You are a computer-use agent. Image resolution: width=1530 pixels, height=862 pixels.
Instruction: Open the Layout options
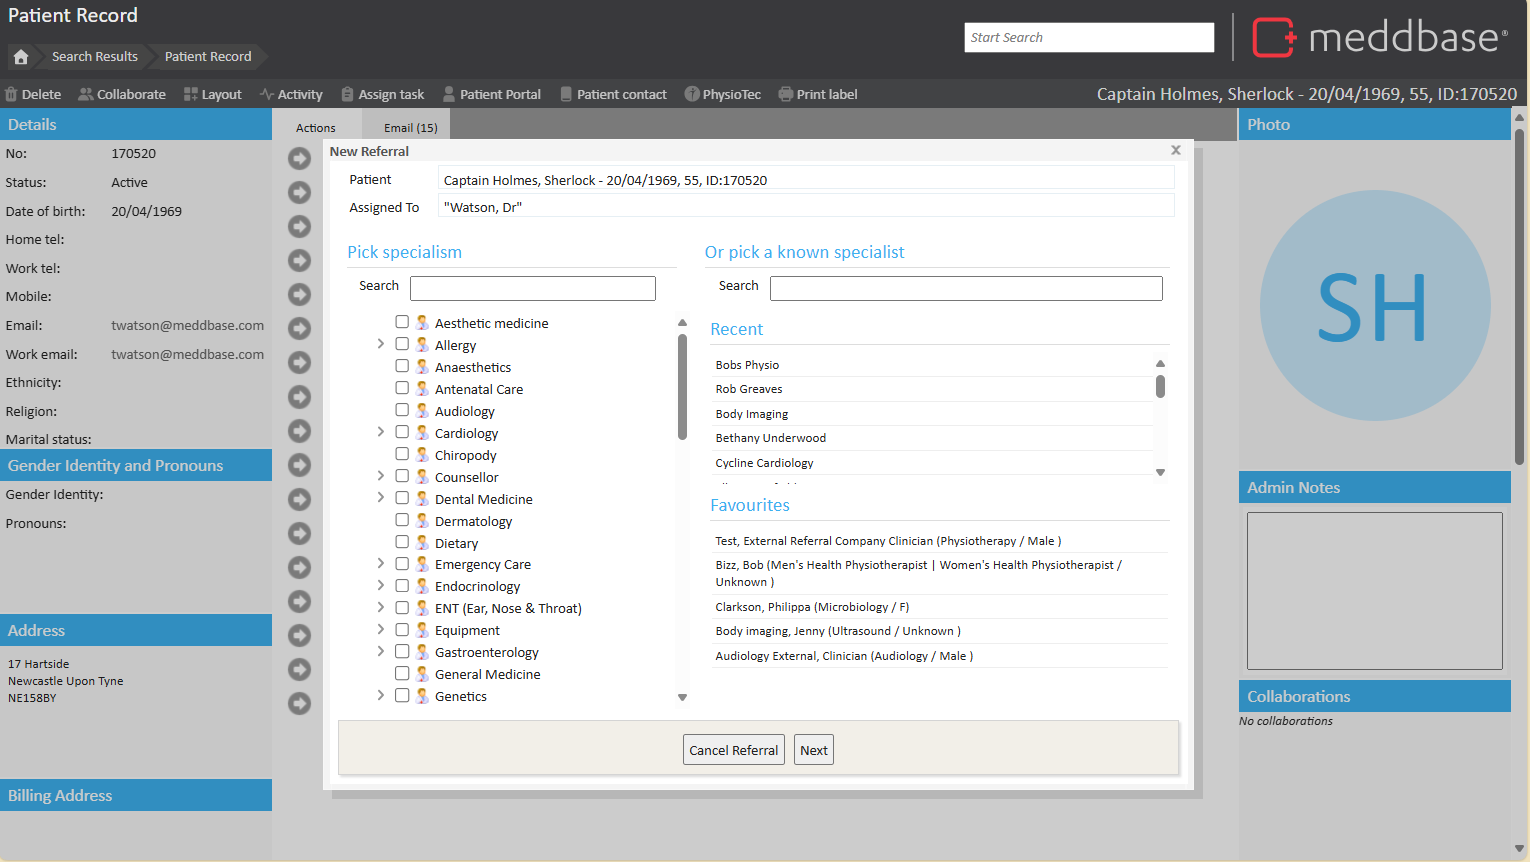(212, 95)
